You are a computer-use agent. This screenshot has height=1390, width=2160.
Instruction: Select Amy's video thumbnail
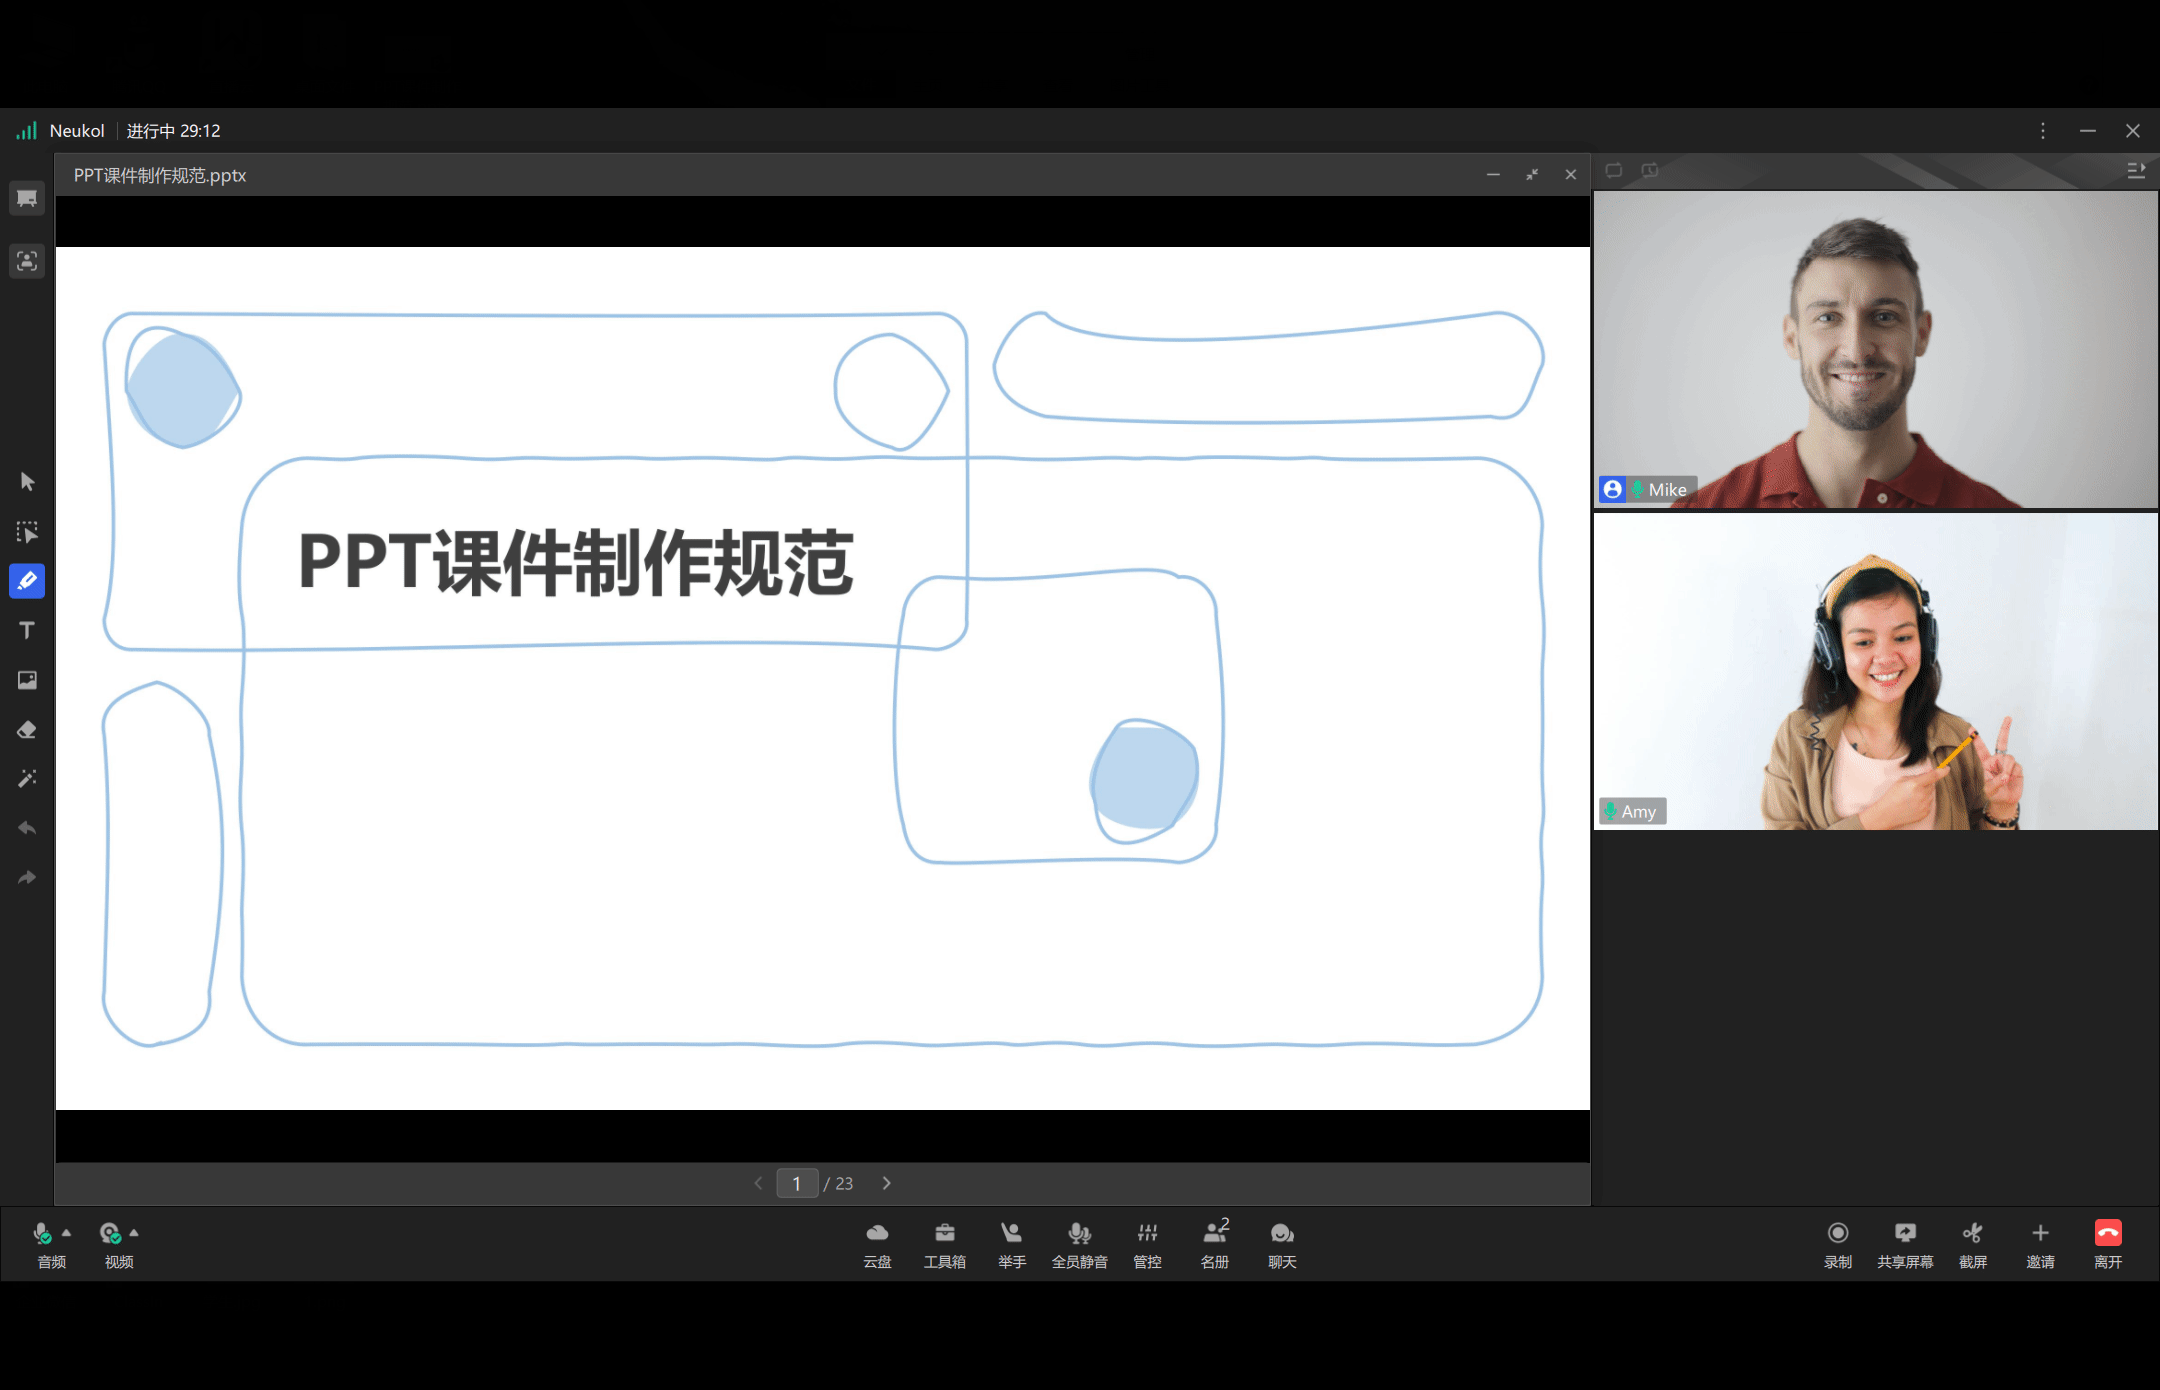tap(1875, 671)
